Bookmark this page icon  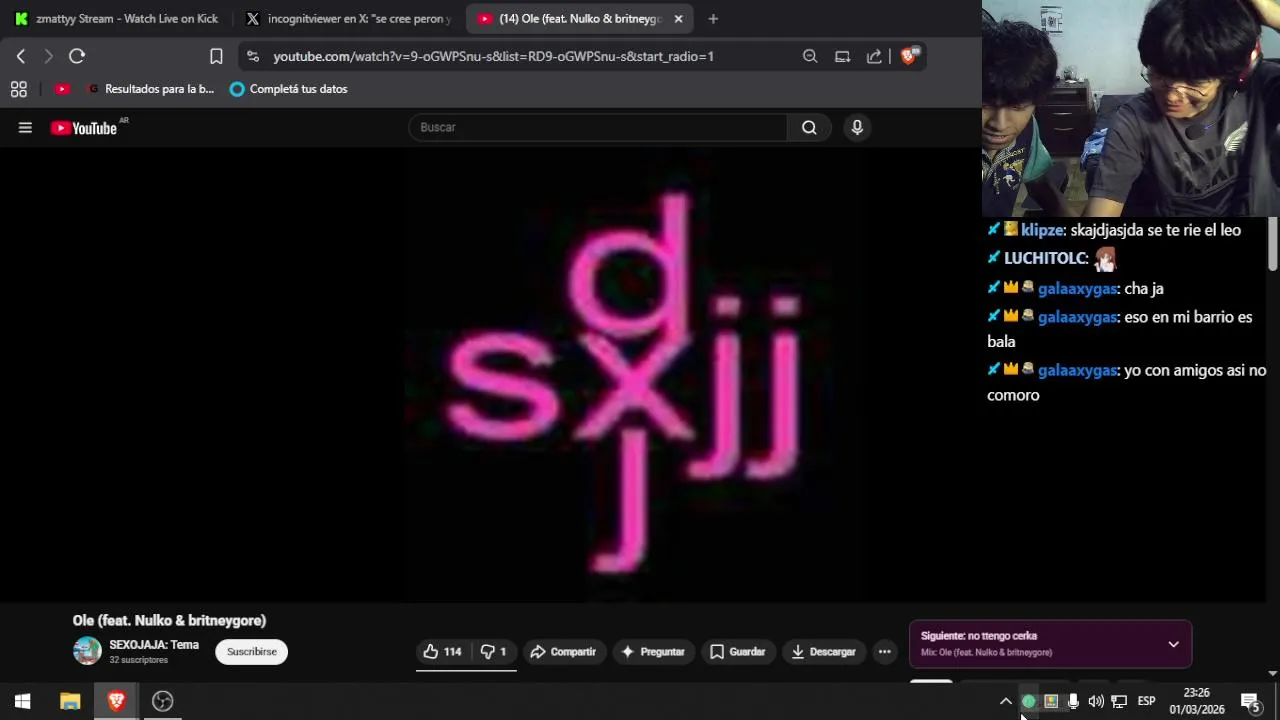click(x=216, y=56)
